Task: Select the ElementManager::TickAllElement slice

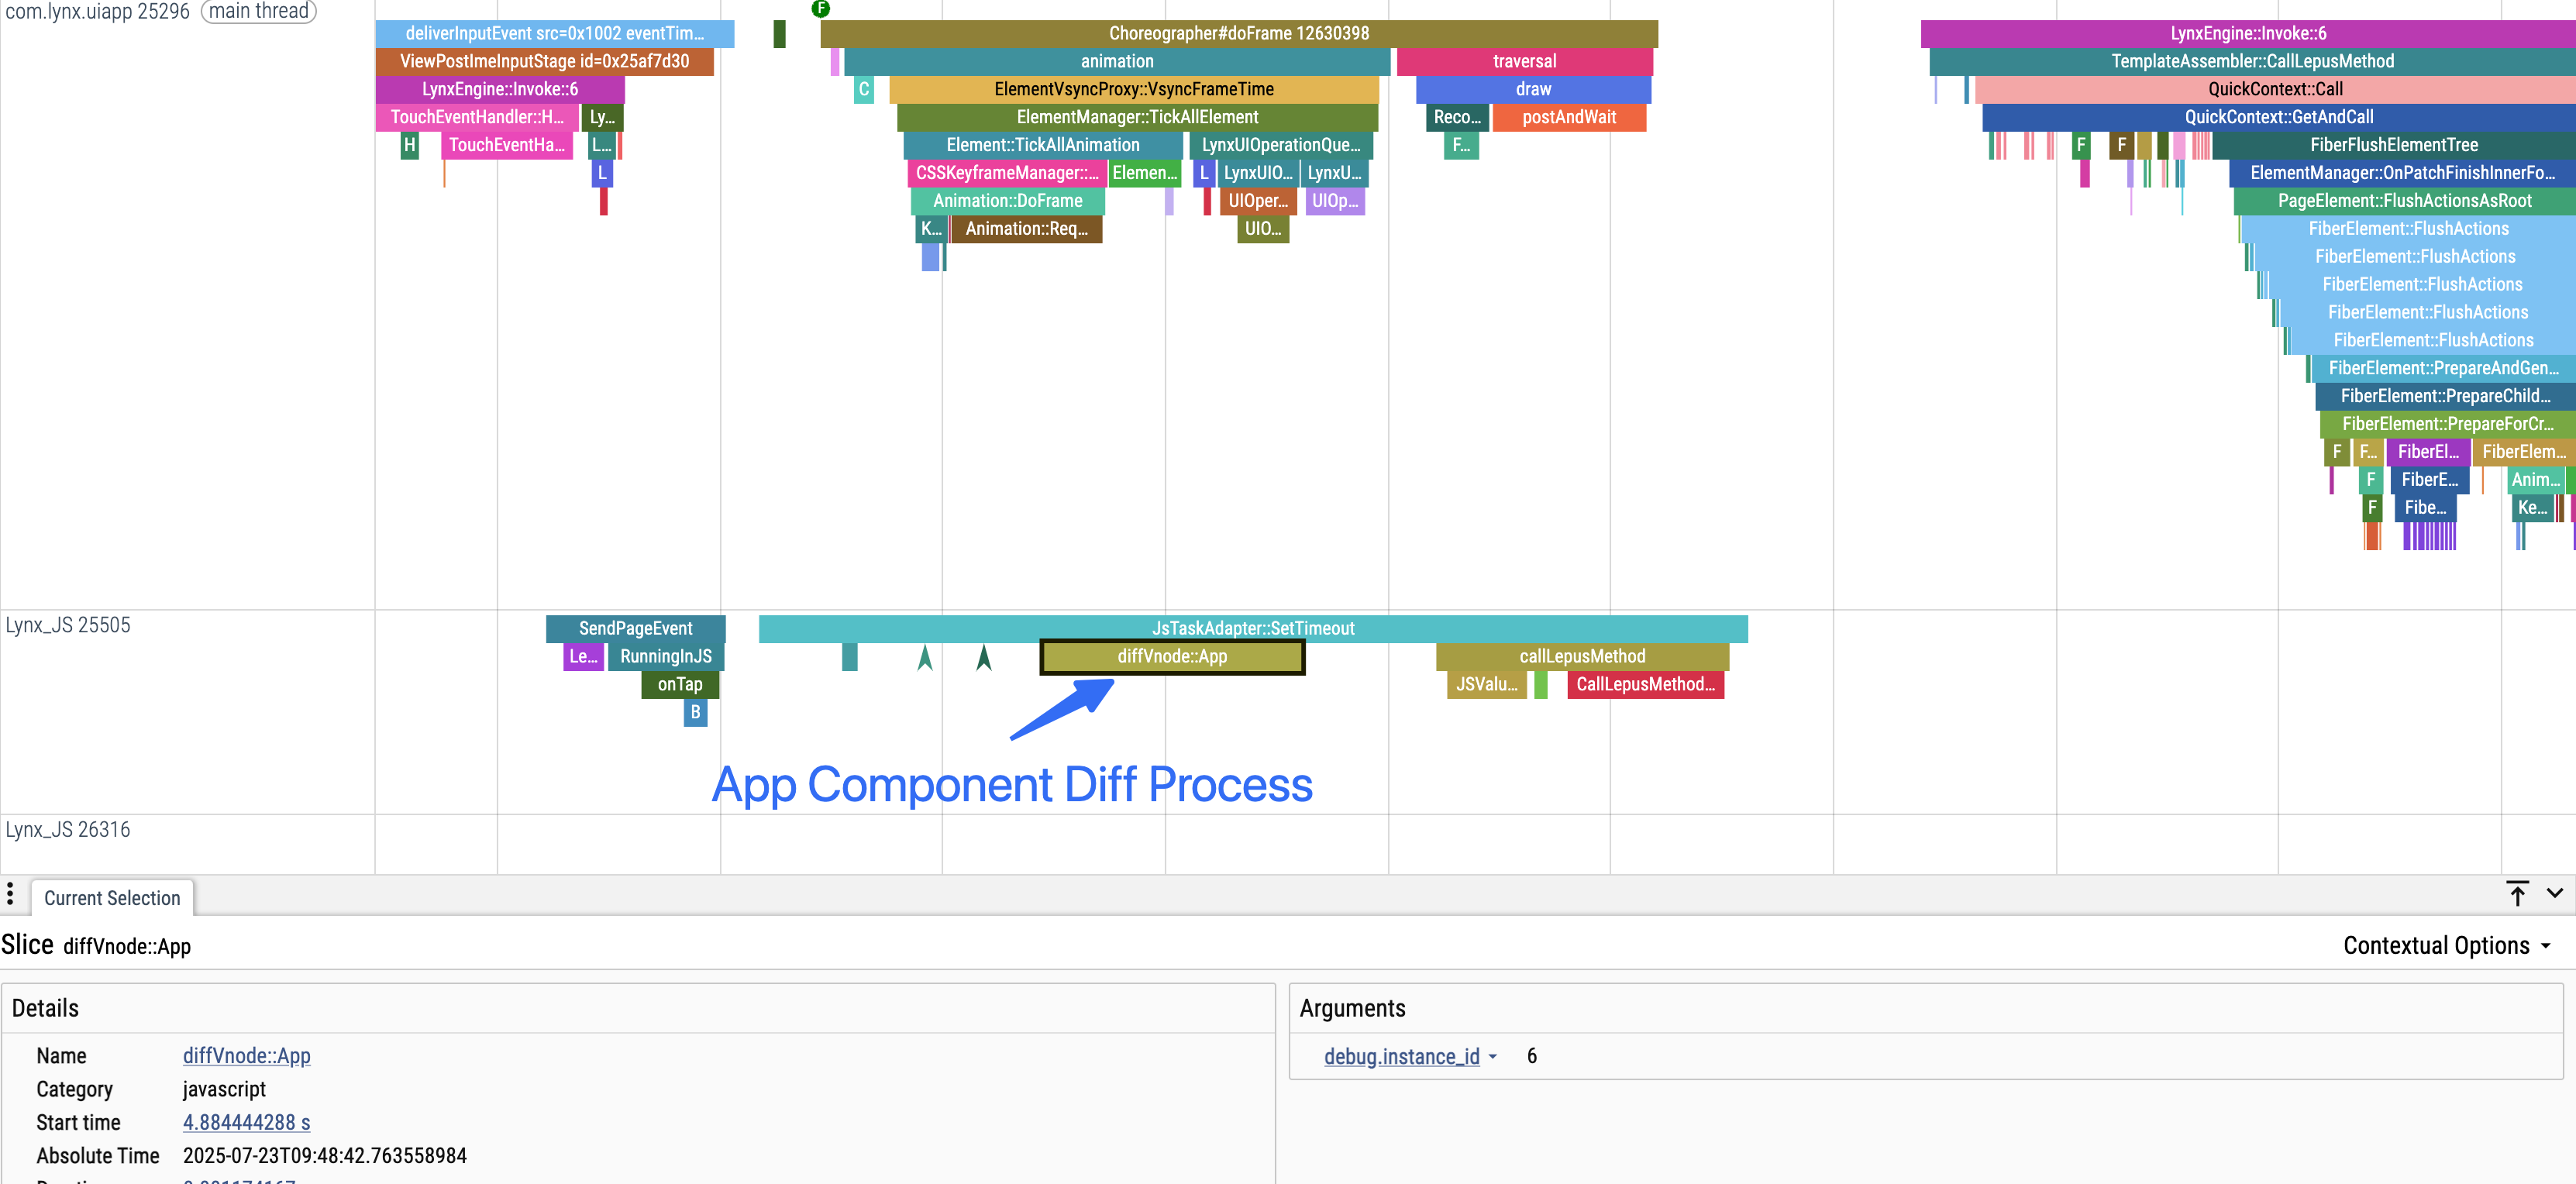Action: coord(1137,118)
